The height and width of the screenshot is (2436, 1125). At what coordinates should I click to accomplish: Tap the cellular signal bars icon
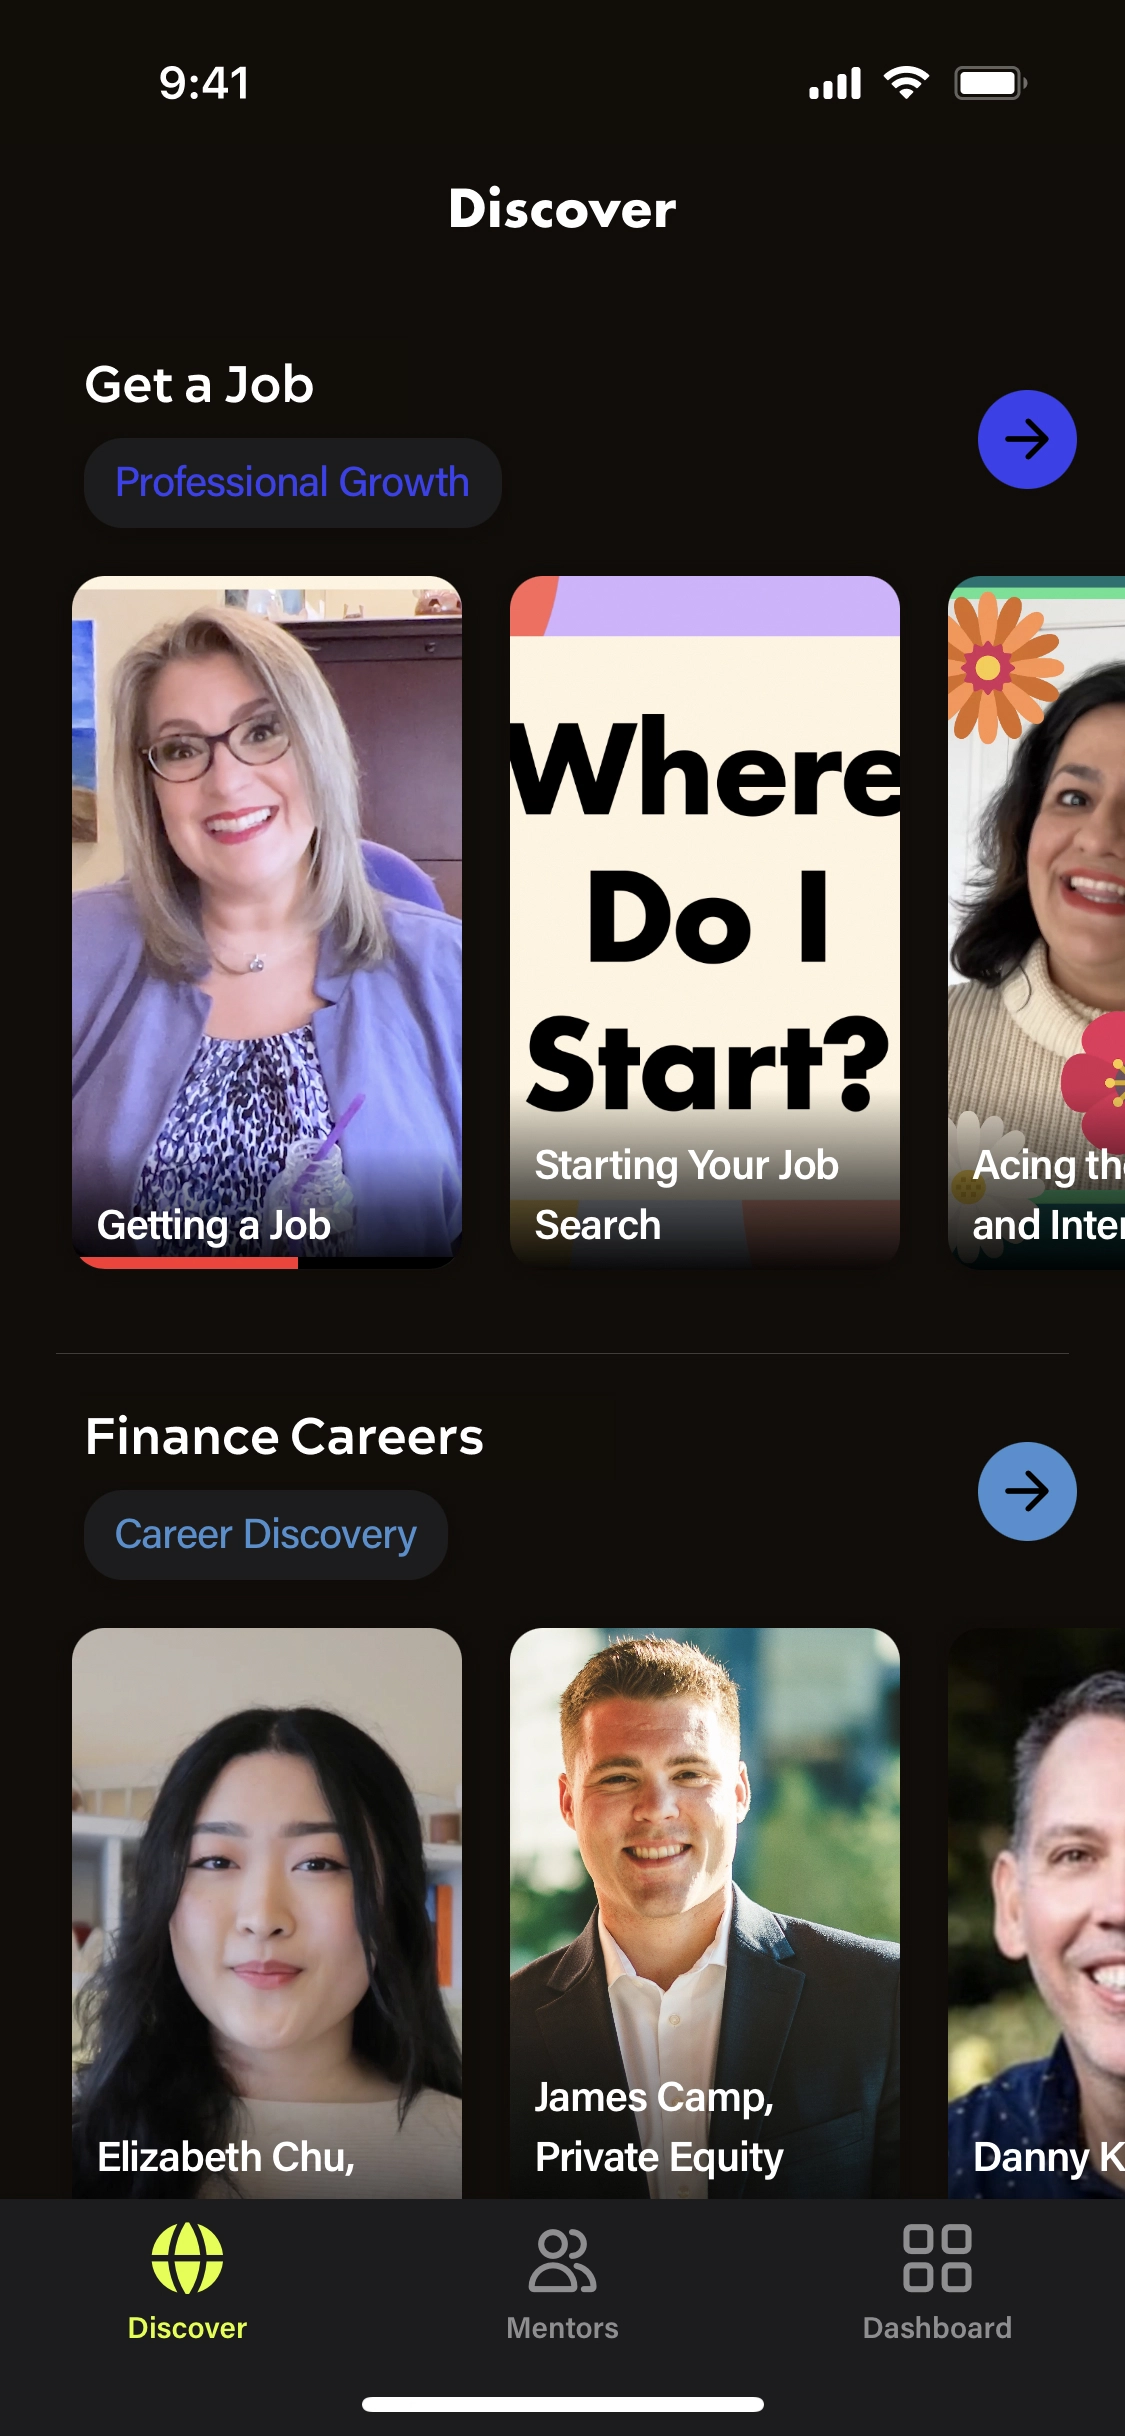tap(835, 84)
